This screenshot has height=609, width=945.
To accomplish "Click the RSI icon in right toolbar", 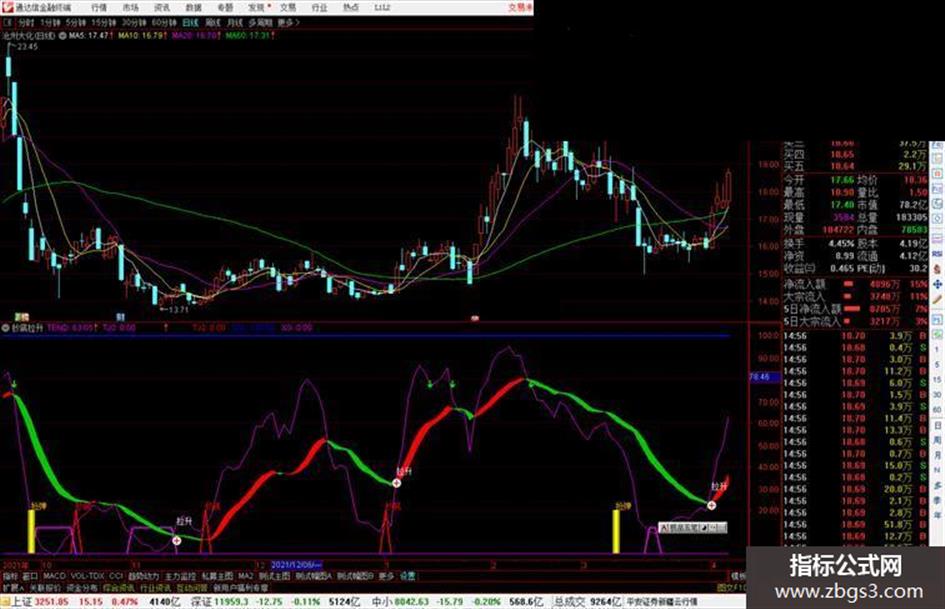I will (x=938, y=254).
